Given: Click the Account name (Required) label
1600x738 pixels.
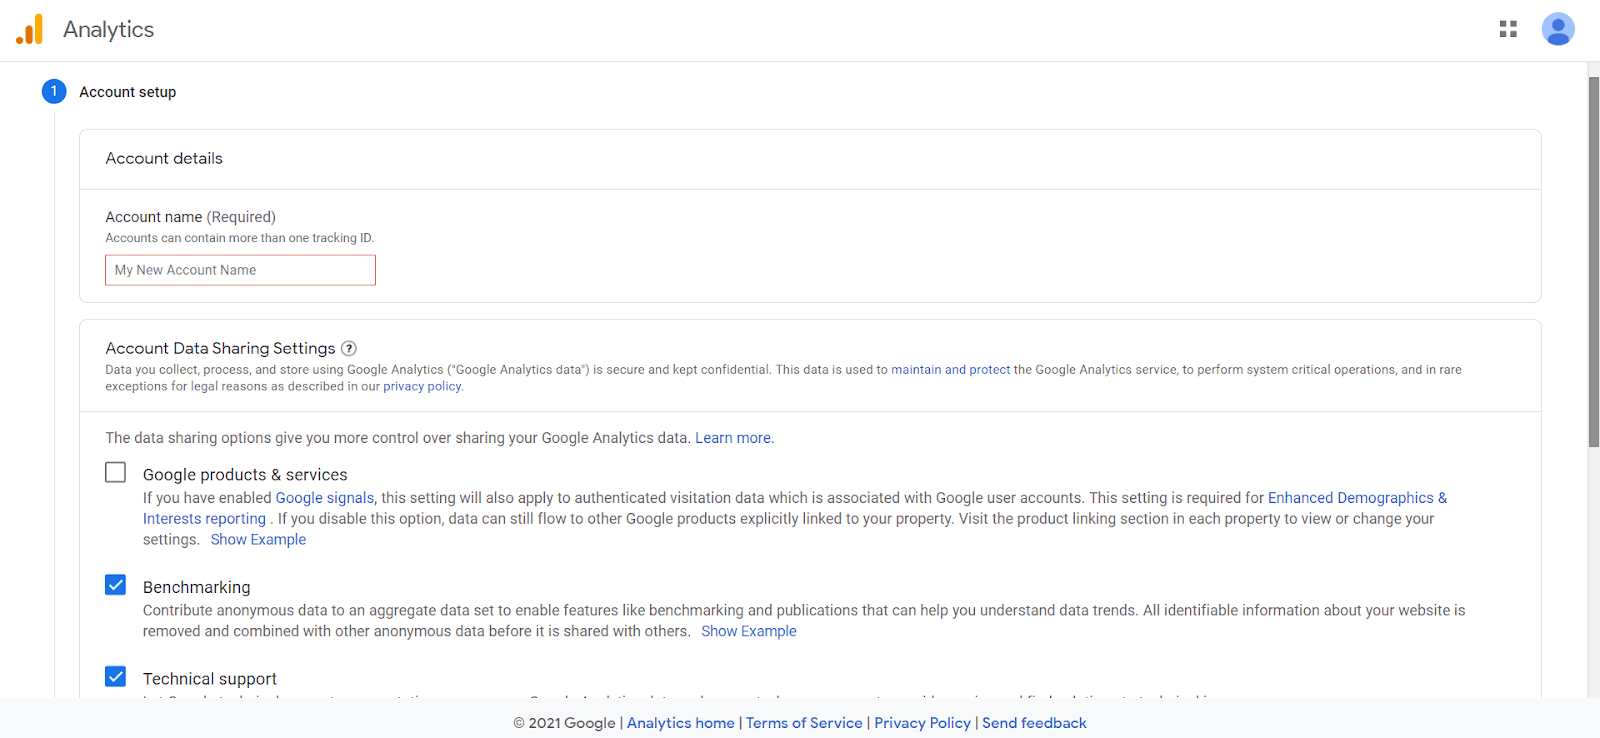Looking at the screenshot, I should click(x=190, y=217).
